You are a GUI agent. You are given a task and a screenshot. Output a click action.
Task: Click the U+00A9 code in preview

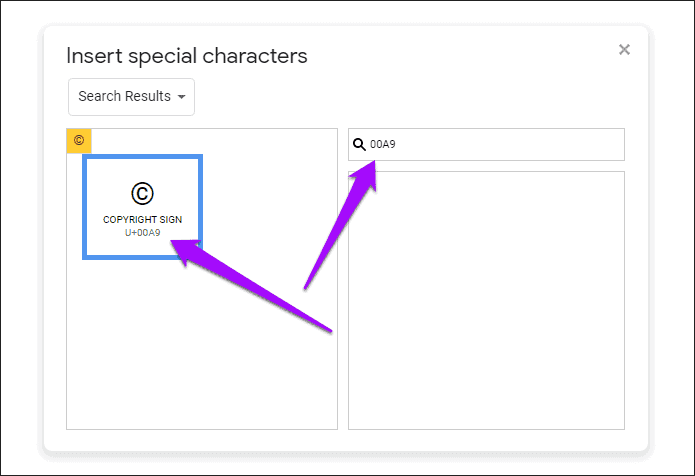point(142,233)
